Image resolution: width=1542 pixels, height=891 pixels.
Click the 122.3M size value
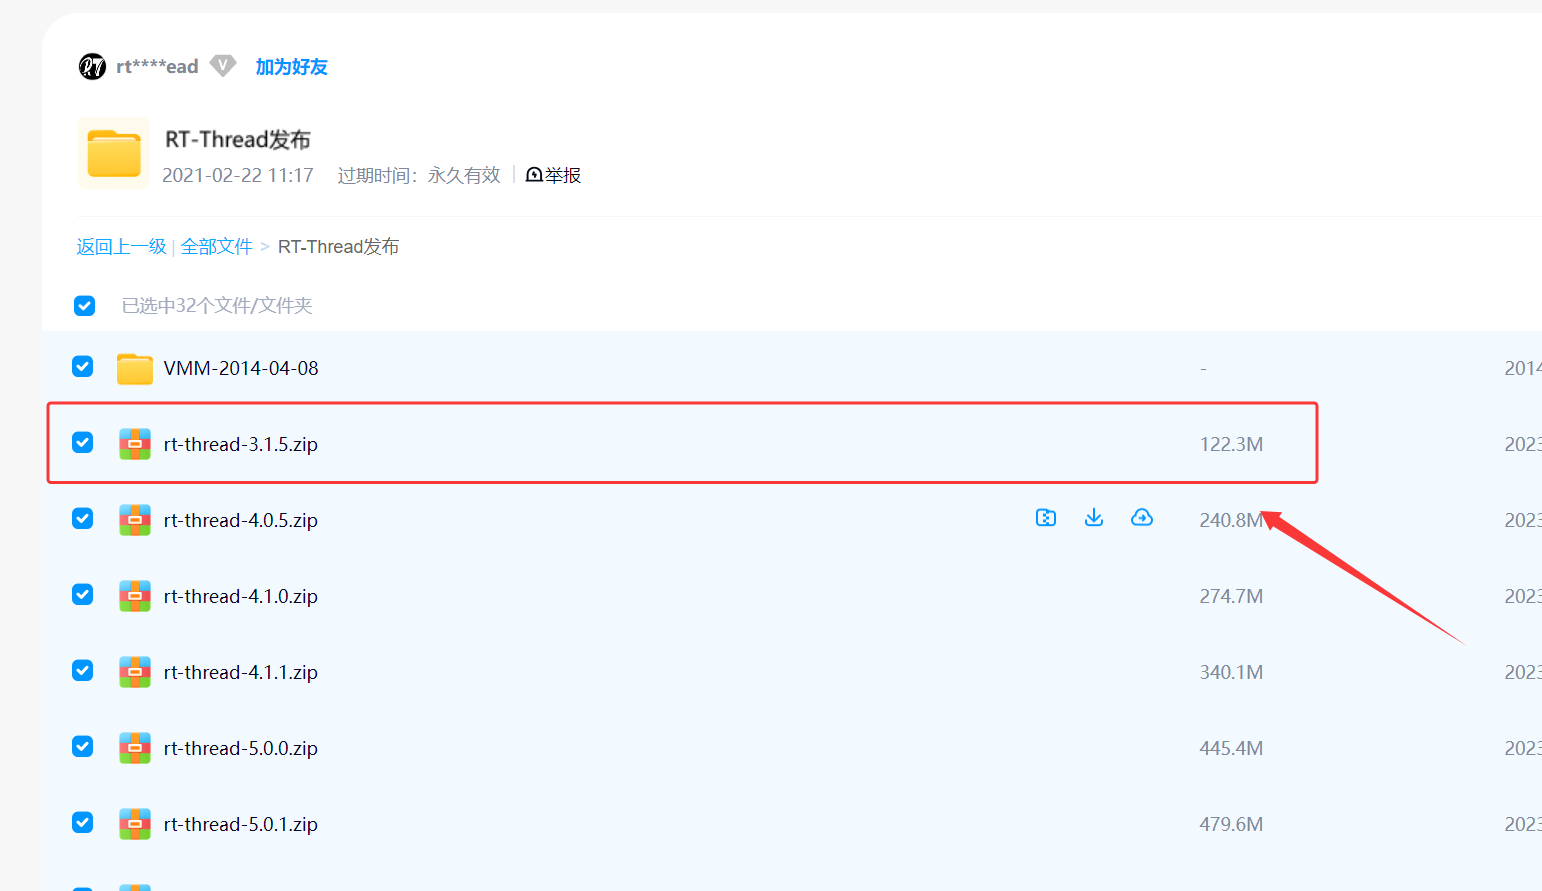coord(1231,444)
